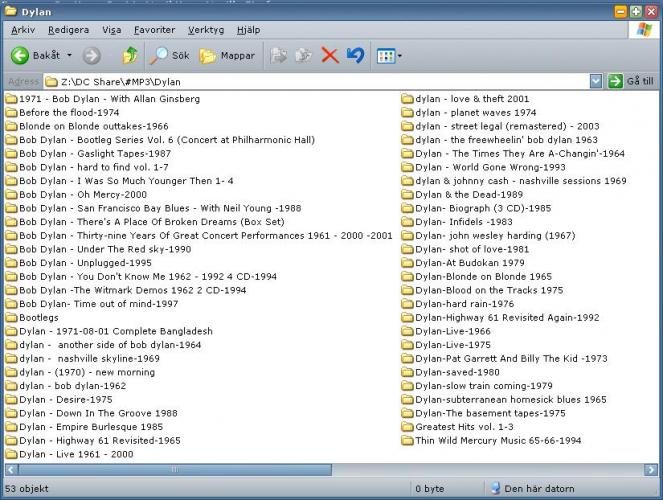Expand the address bar dropdown list

[x=596, y=82]
